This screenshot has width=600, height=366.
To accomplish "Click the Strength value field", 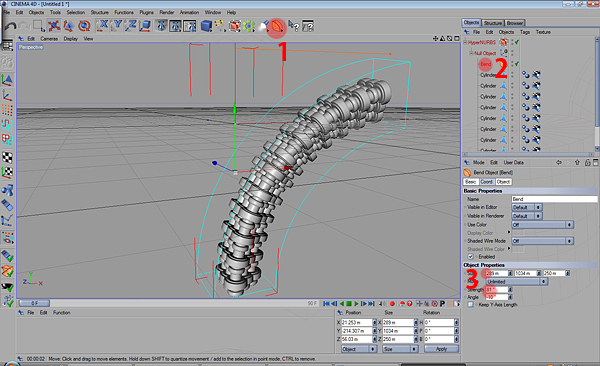I will [x=497, y=289].
